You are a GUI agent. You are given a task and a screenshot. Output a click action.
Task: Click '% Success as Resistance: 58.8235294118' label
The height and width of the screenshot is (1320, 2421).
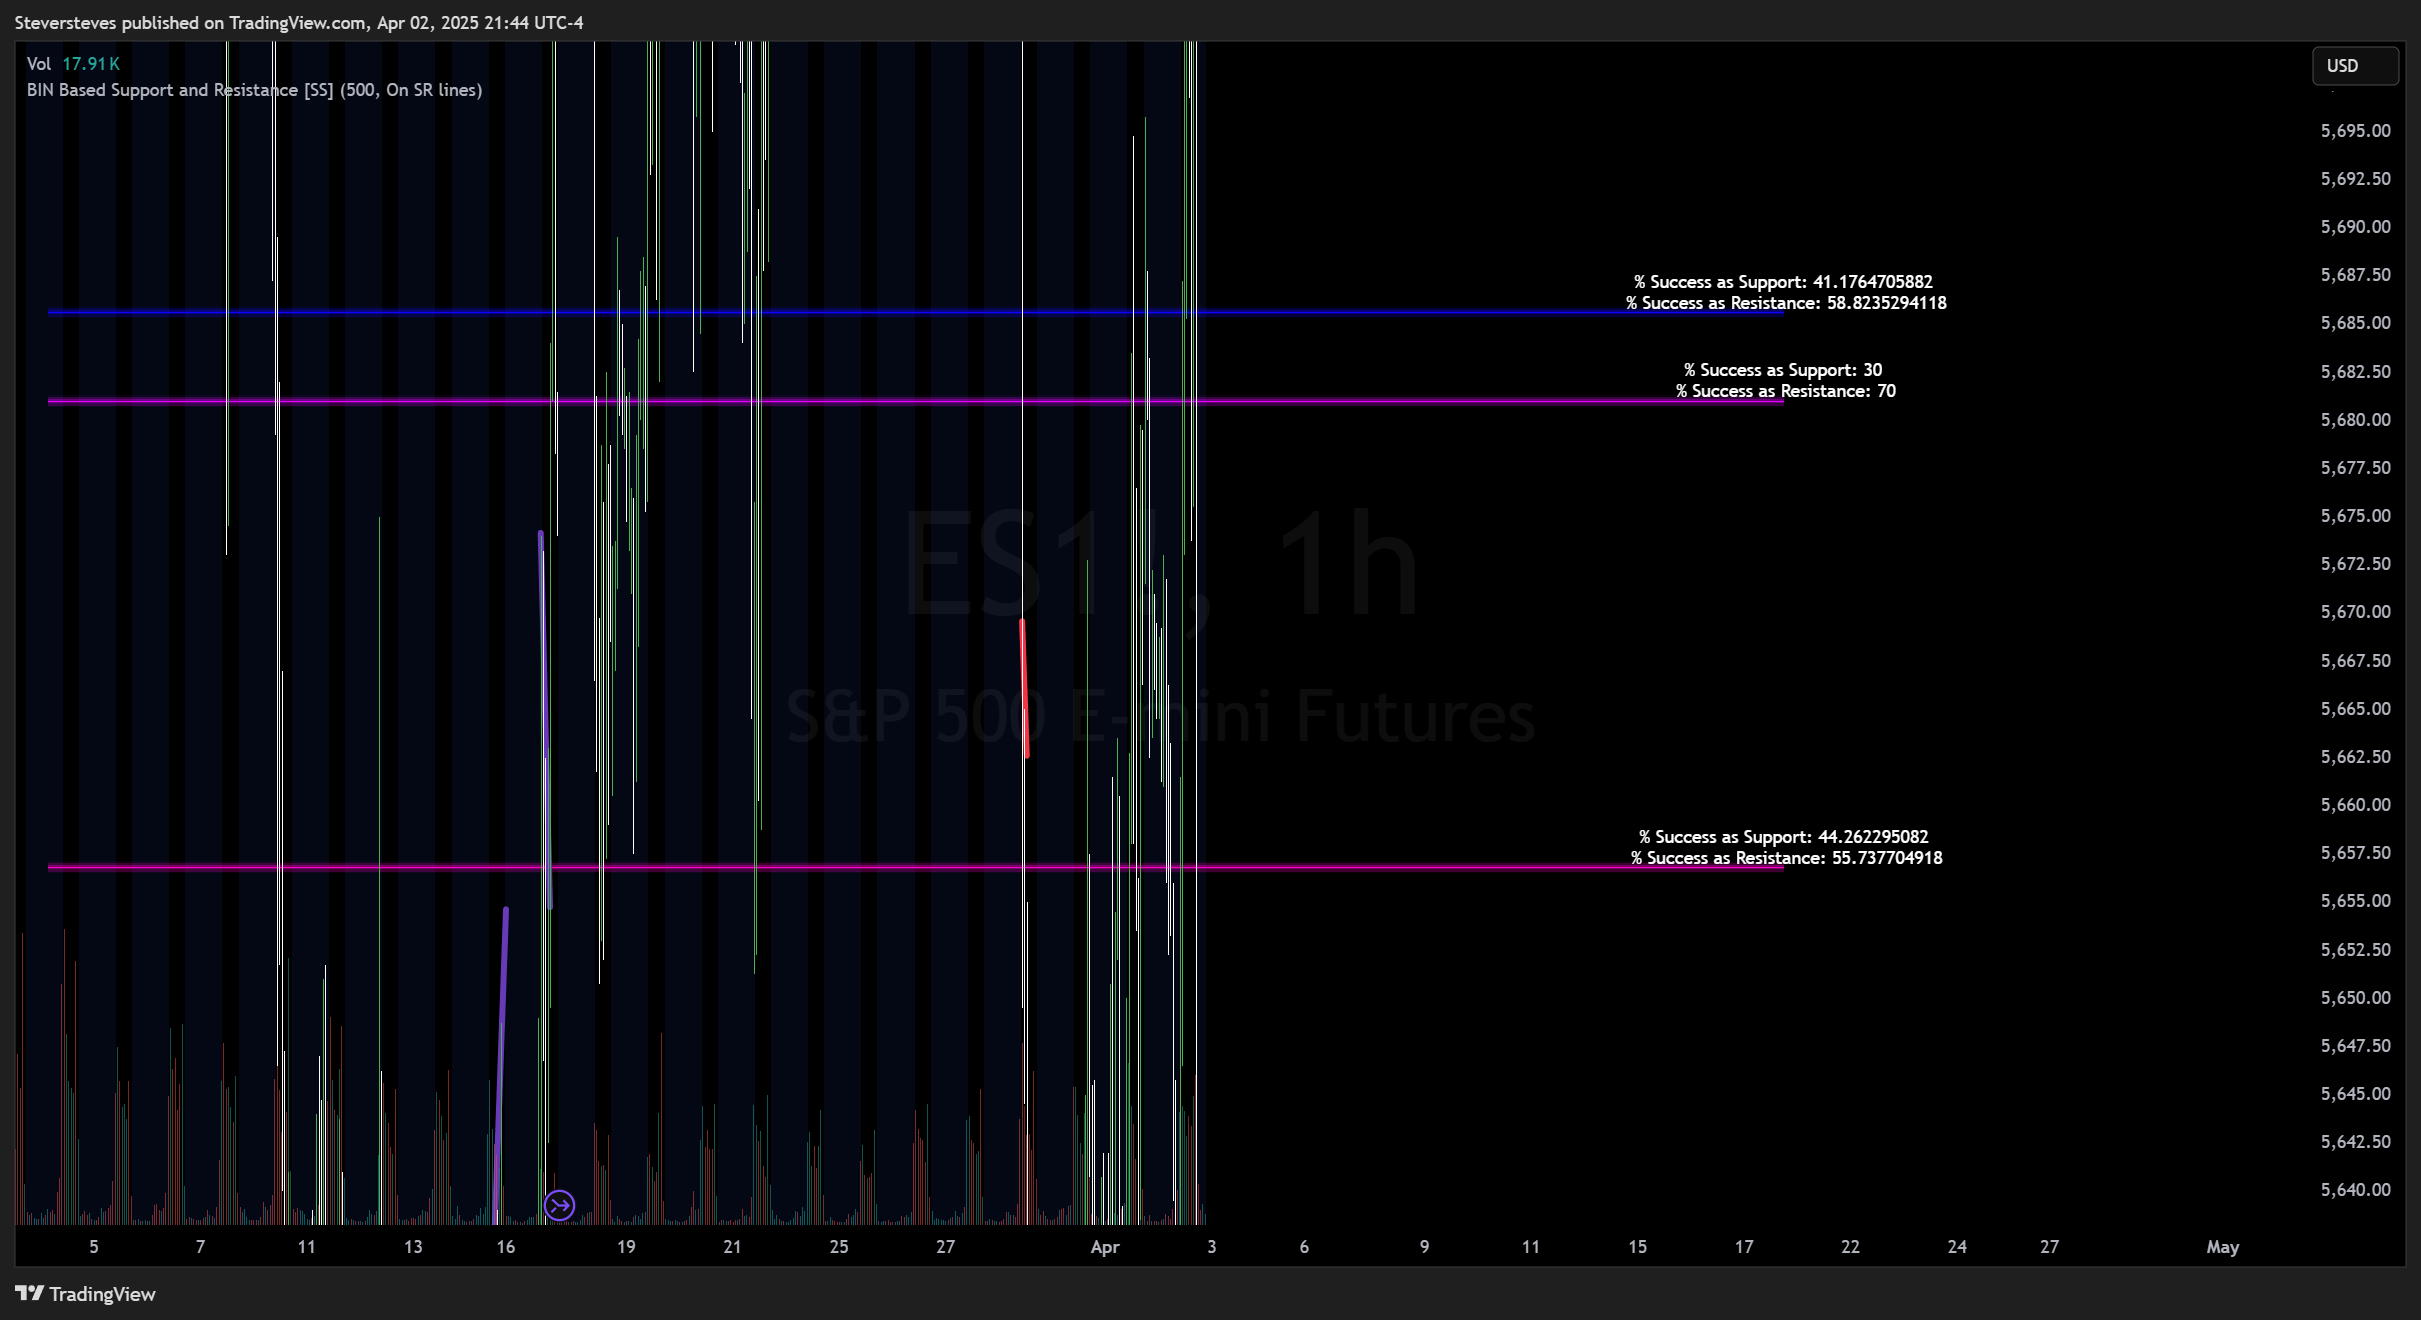(x=1786, y=303)
